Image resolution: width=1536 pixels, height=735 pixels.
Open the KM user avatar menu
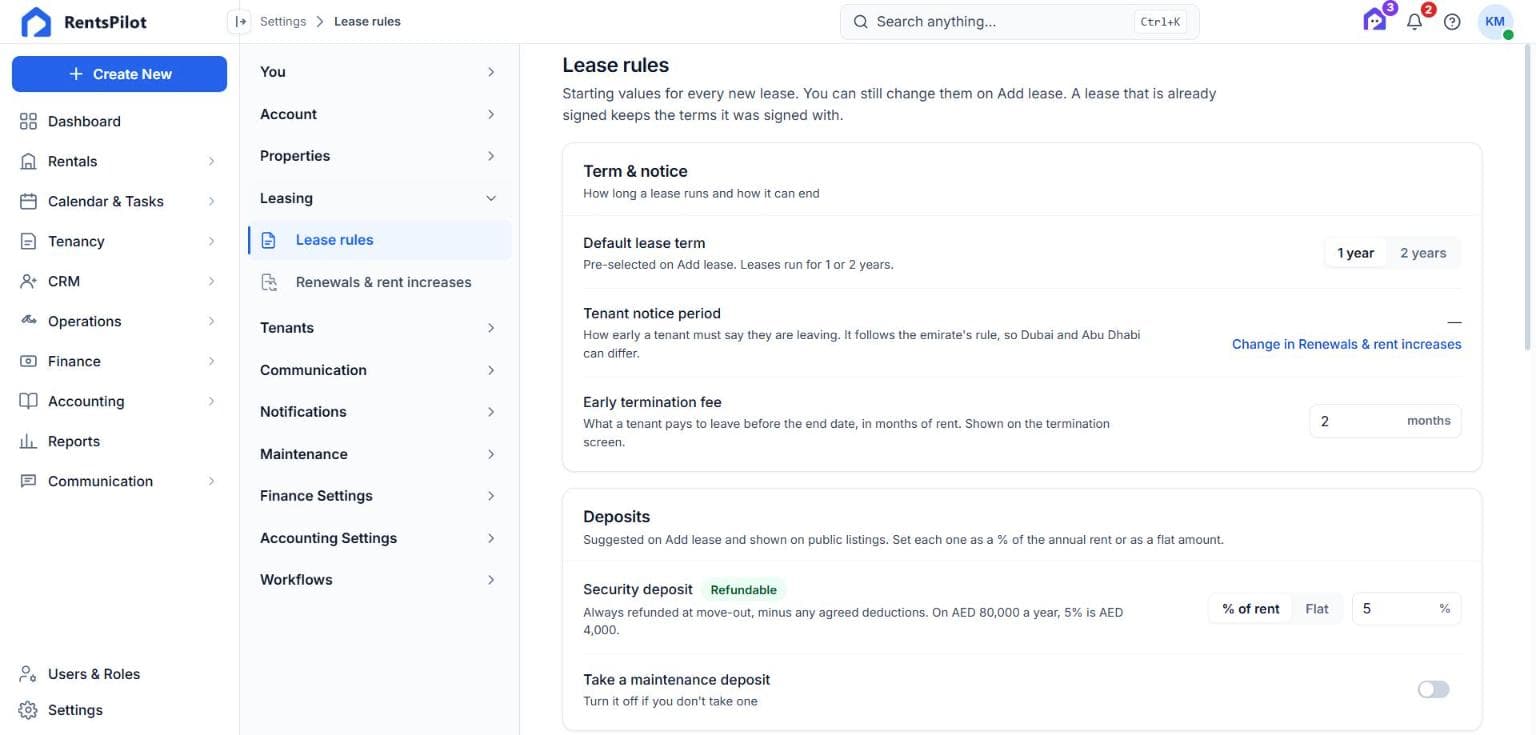pyautogui.click(x=1495, y=22)
